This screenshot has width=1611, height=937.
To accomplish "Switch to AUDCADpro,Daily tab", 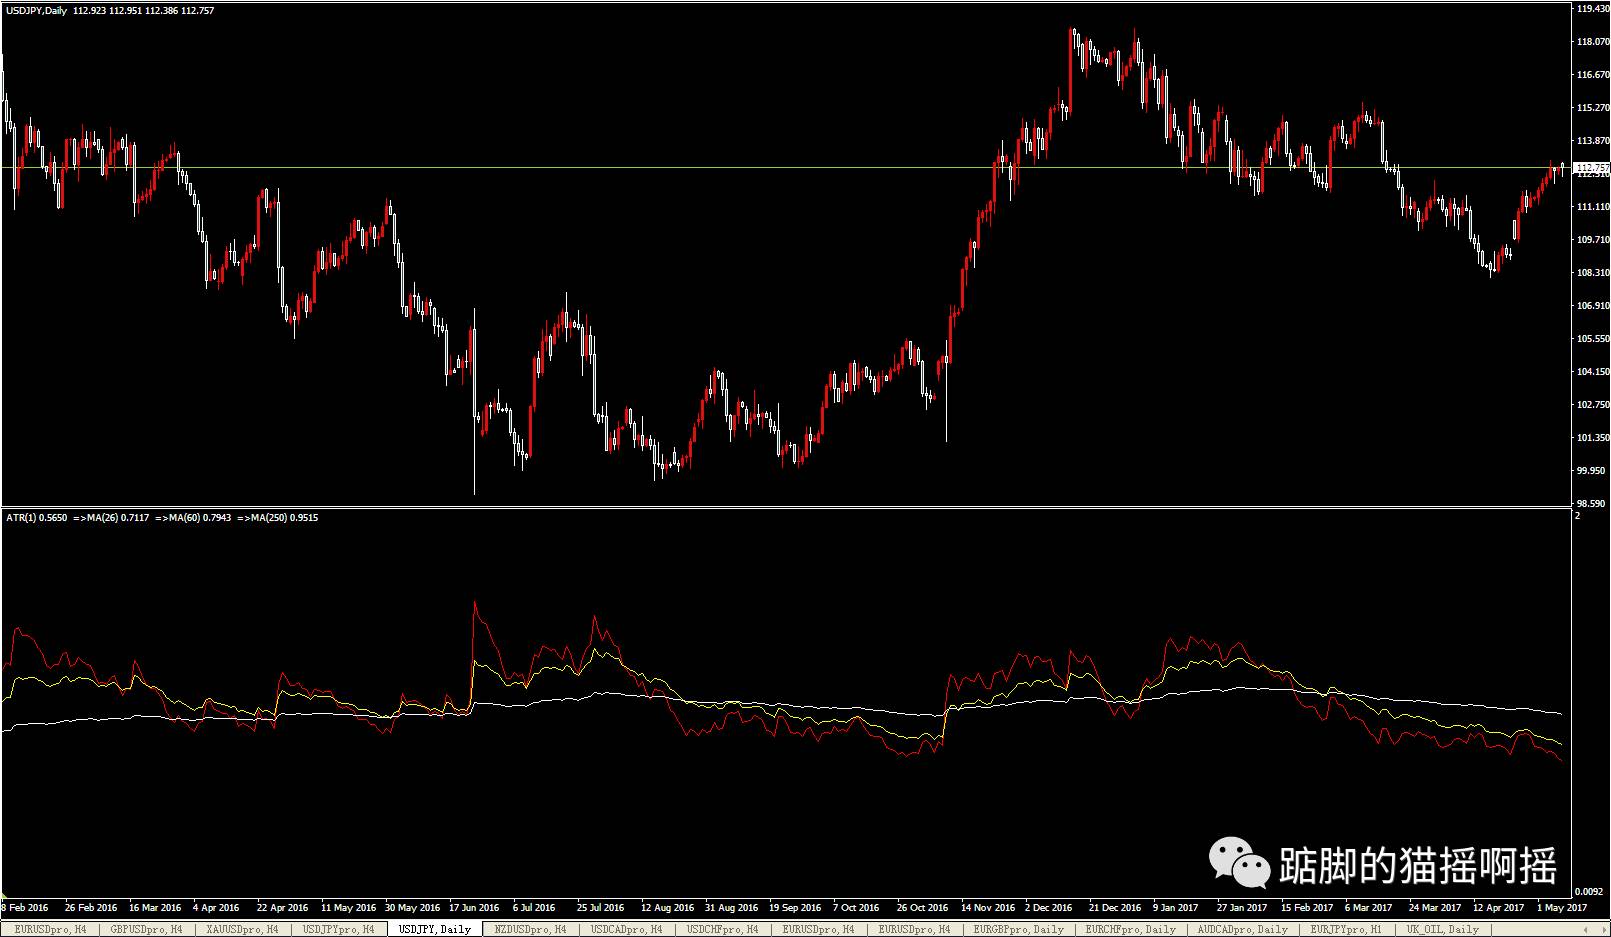I will coord(1243,930).
